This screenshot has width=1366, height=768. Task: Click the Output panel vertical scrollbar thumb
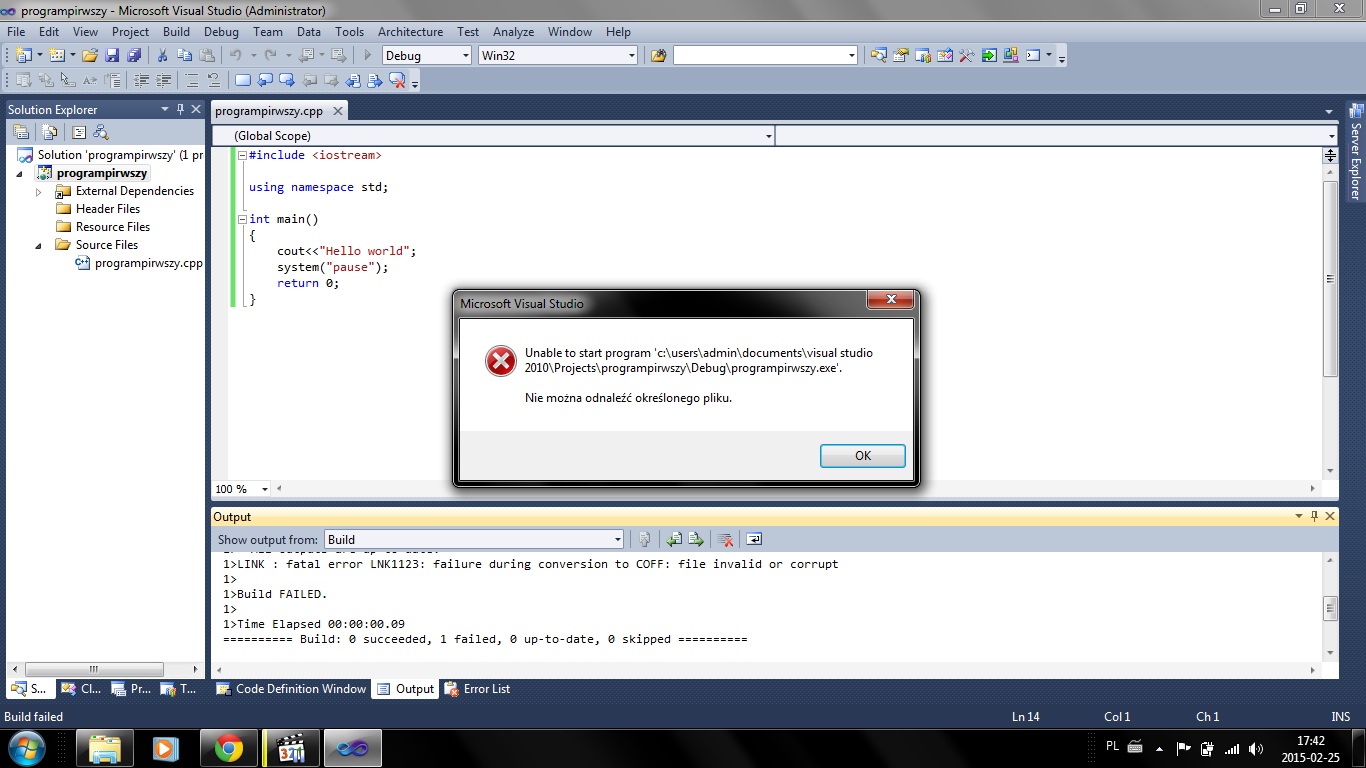tap(1330, 608)
